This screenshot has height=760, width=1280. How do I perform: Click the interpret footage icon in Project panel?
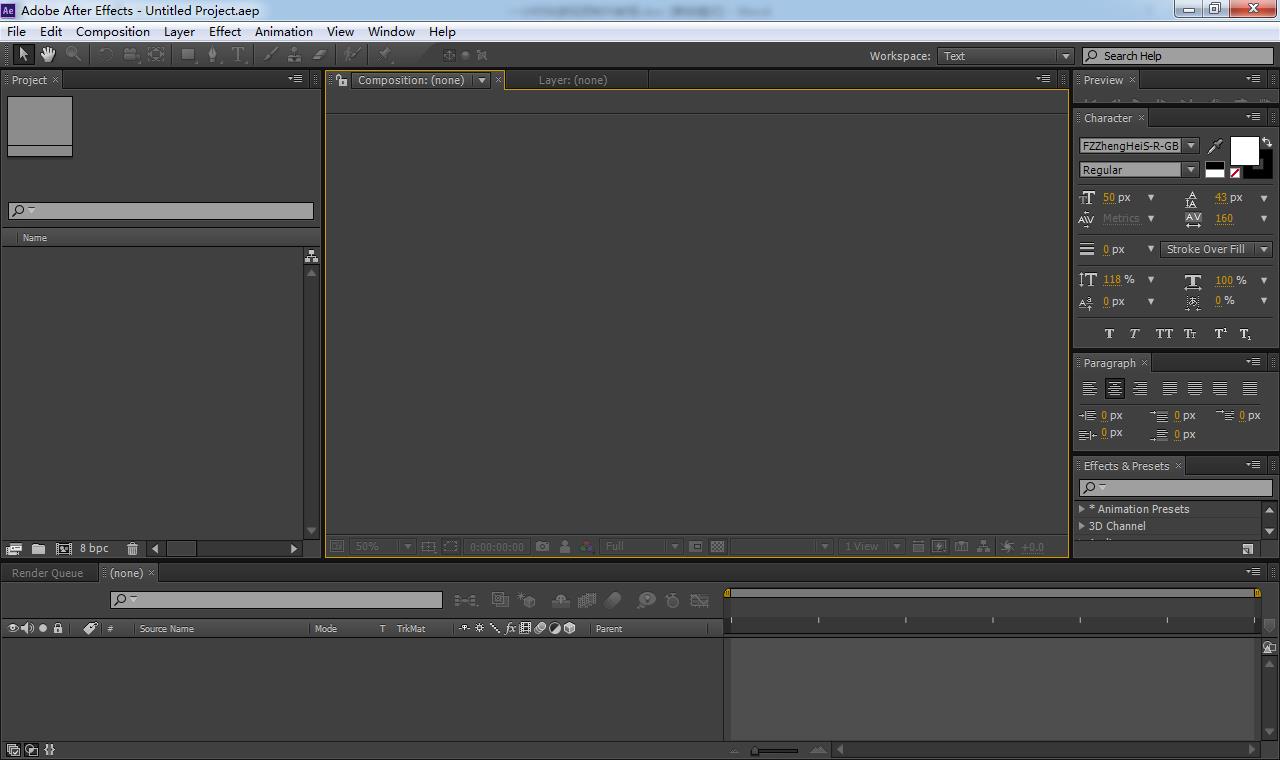pyautogui.click(x=14, y=549)
